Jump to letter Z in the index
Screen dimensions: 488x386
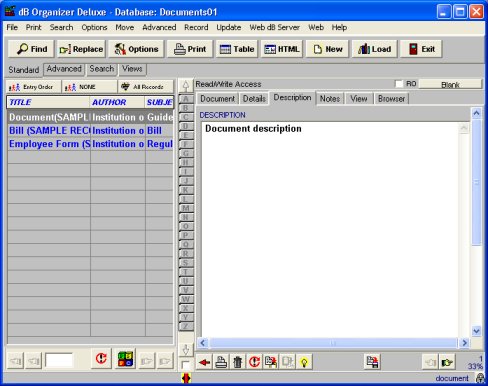click(186, 327)
